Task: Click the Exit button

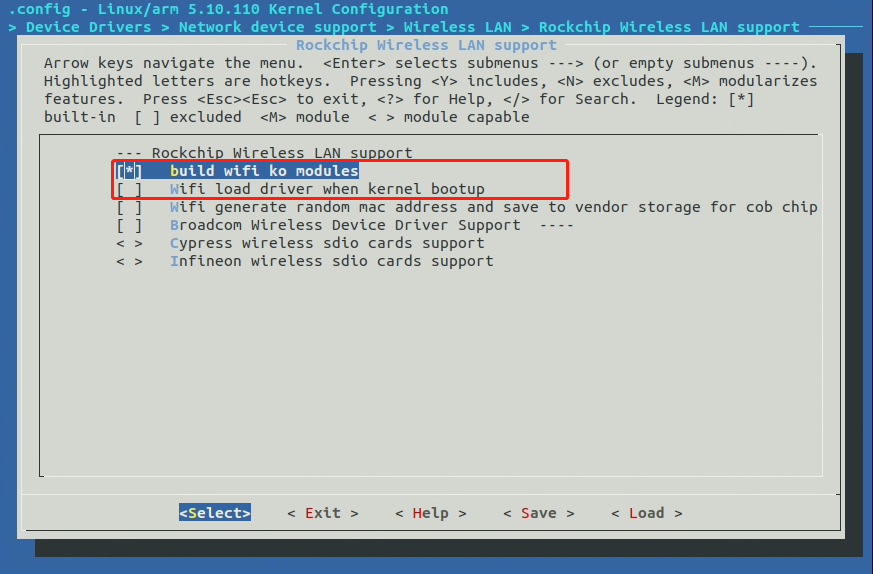Action: (323, 513)
